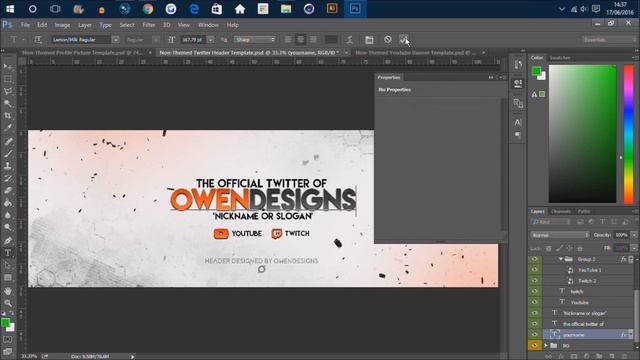This screenshot has width=640, height=360.
Task: Select the Lasso tool
Action: tap(8, 91)
